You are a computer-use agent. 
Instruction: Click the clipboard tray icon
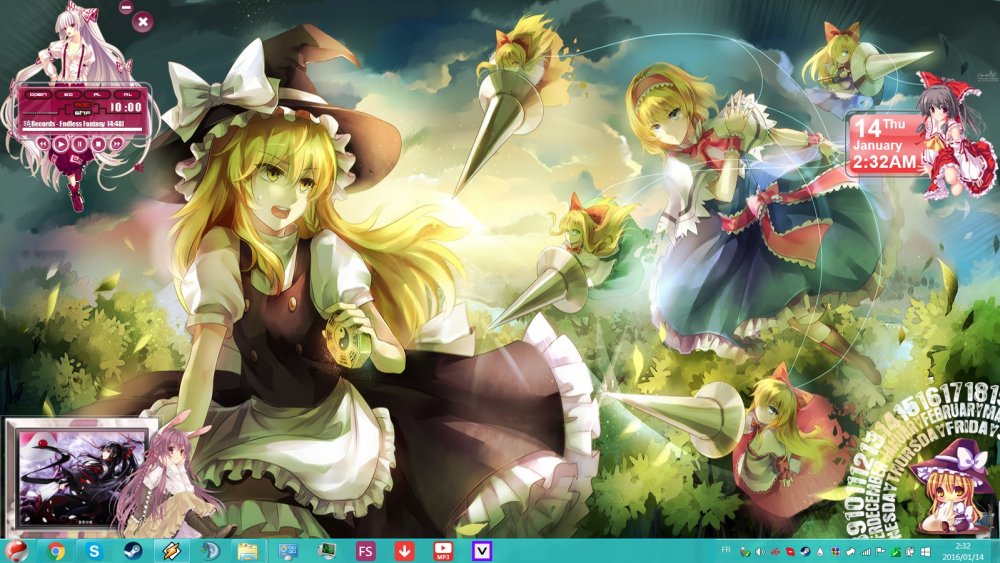(910, 552)
